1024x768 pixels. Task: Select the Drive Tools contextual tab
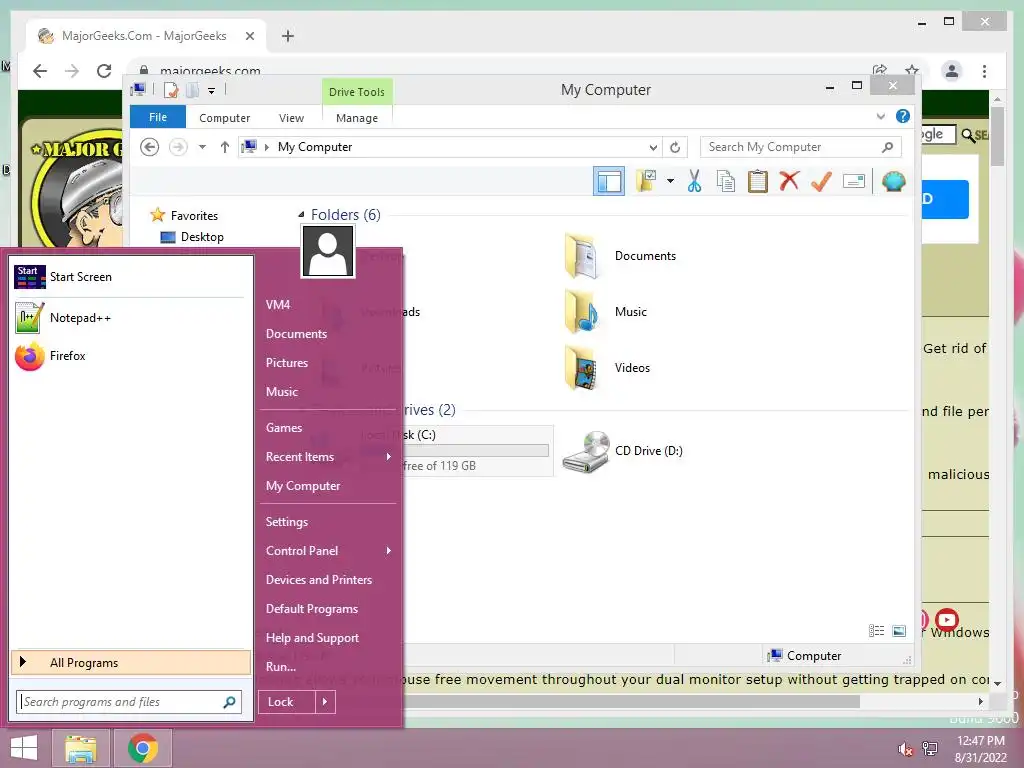(357, 92)
